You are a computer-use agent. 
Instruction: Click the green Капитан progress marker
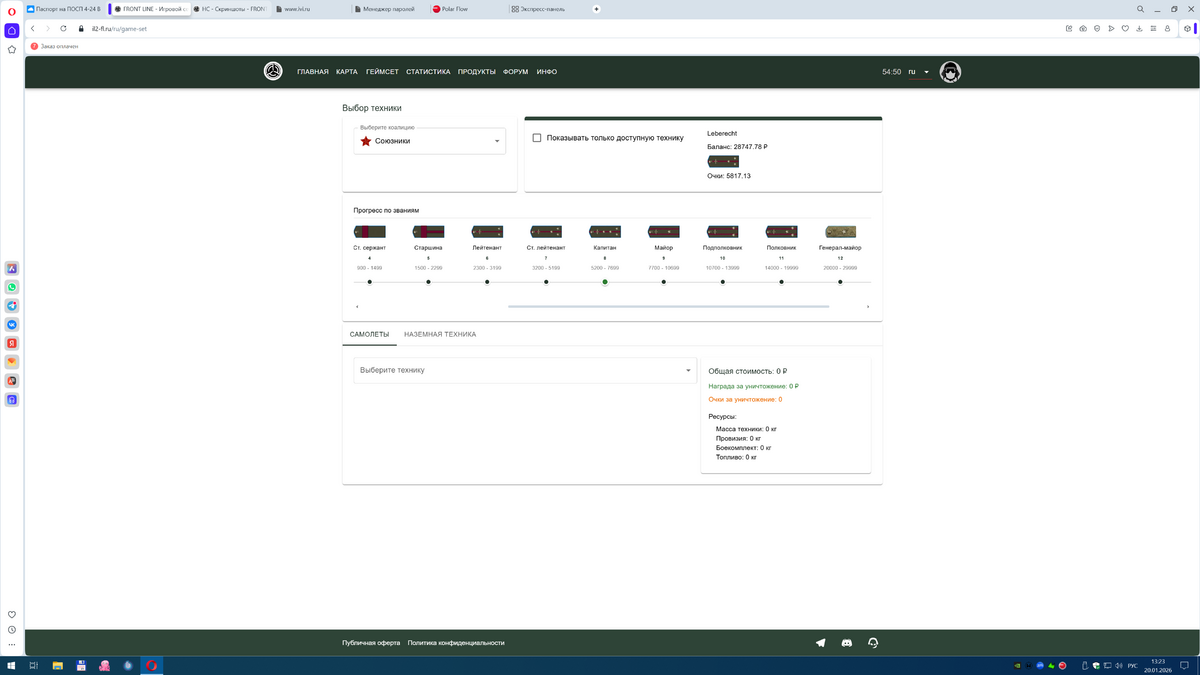605,282
